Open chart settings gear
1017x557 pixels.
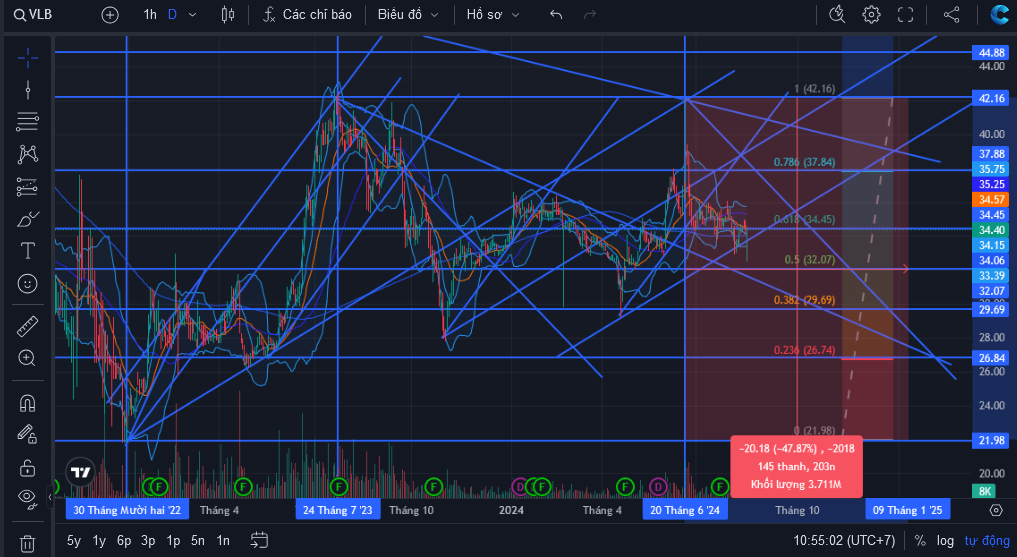(x=871, y=14)
